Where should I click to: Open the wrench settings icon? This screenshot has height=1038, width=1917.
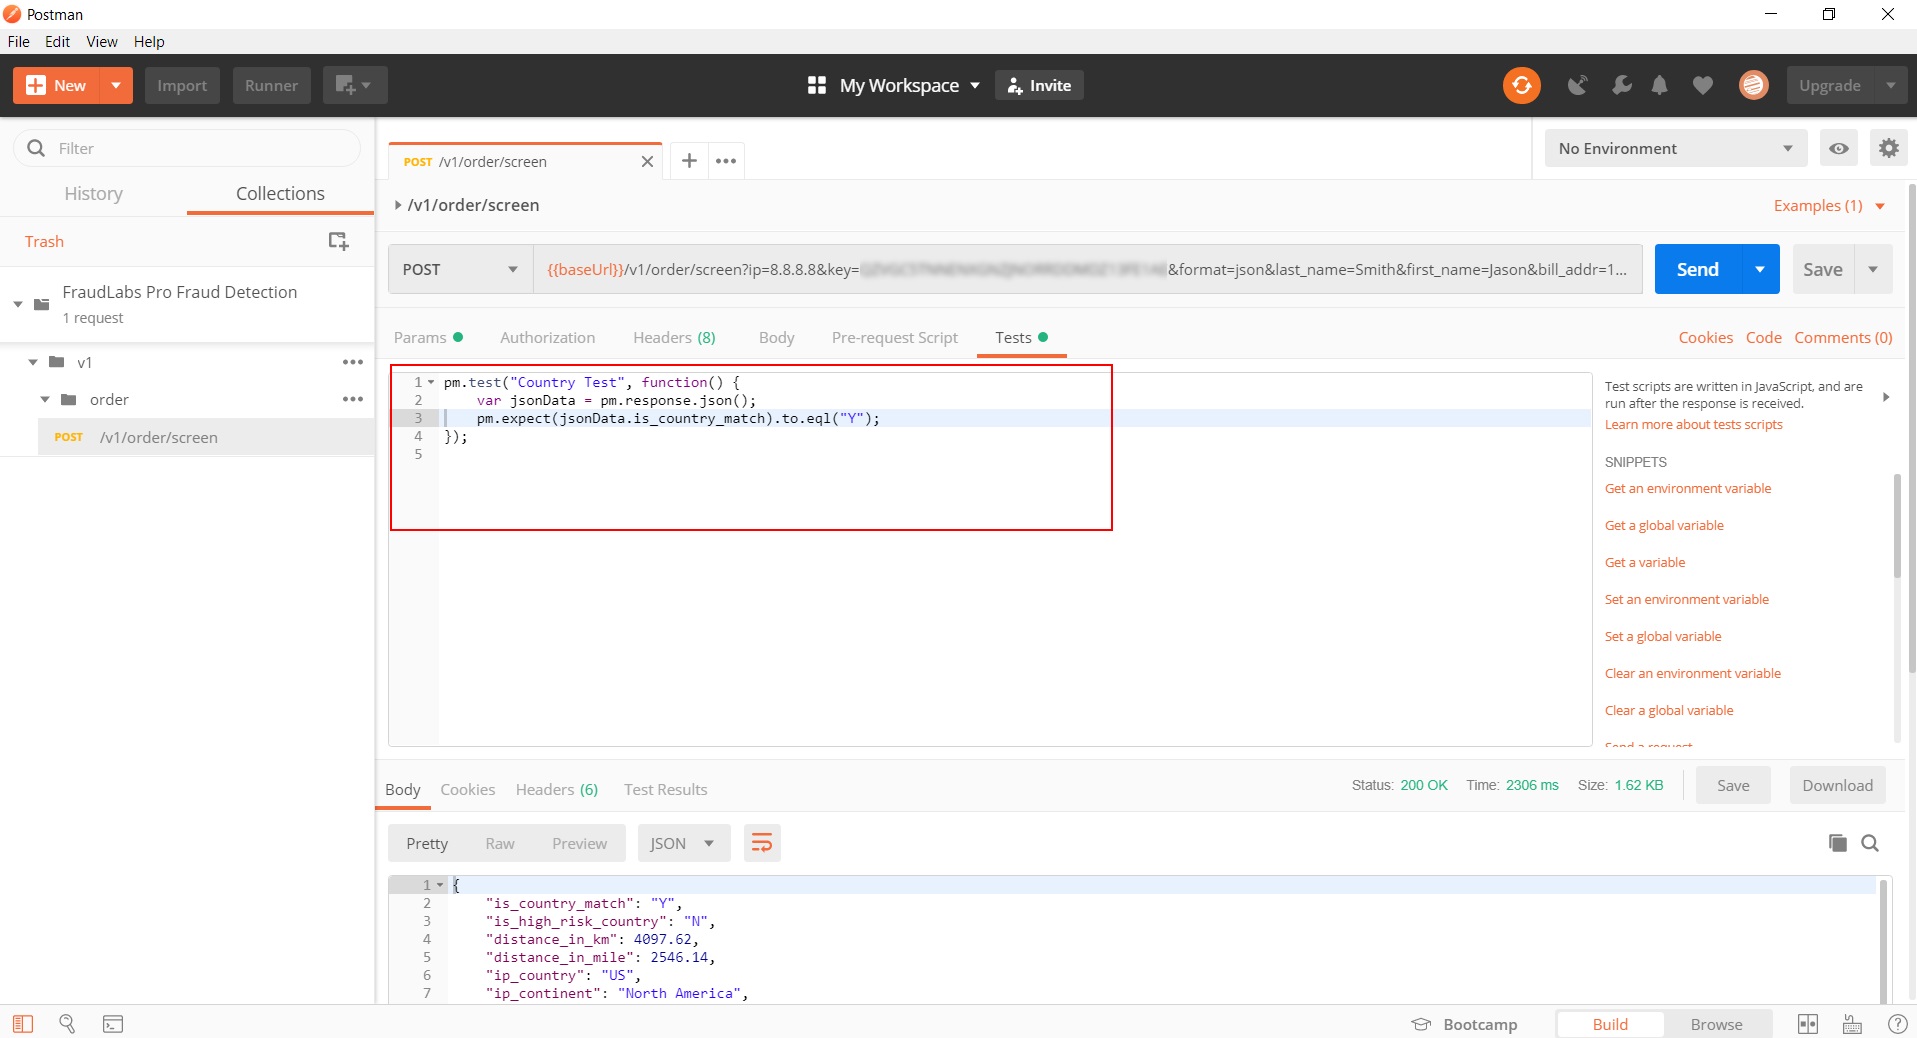pos(1621,85)
